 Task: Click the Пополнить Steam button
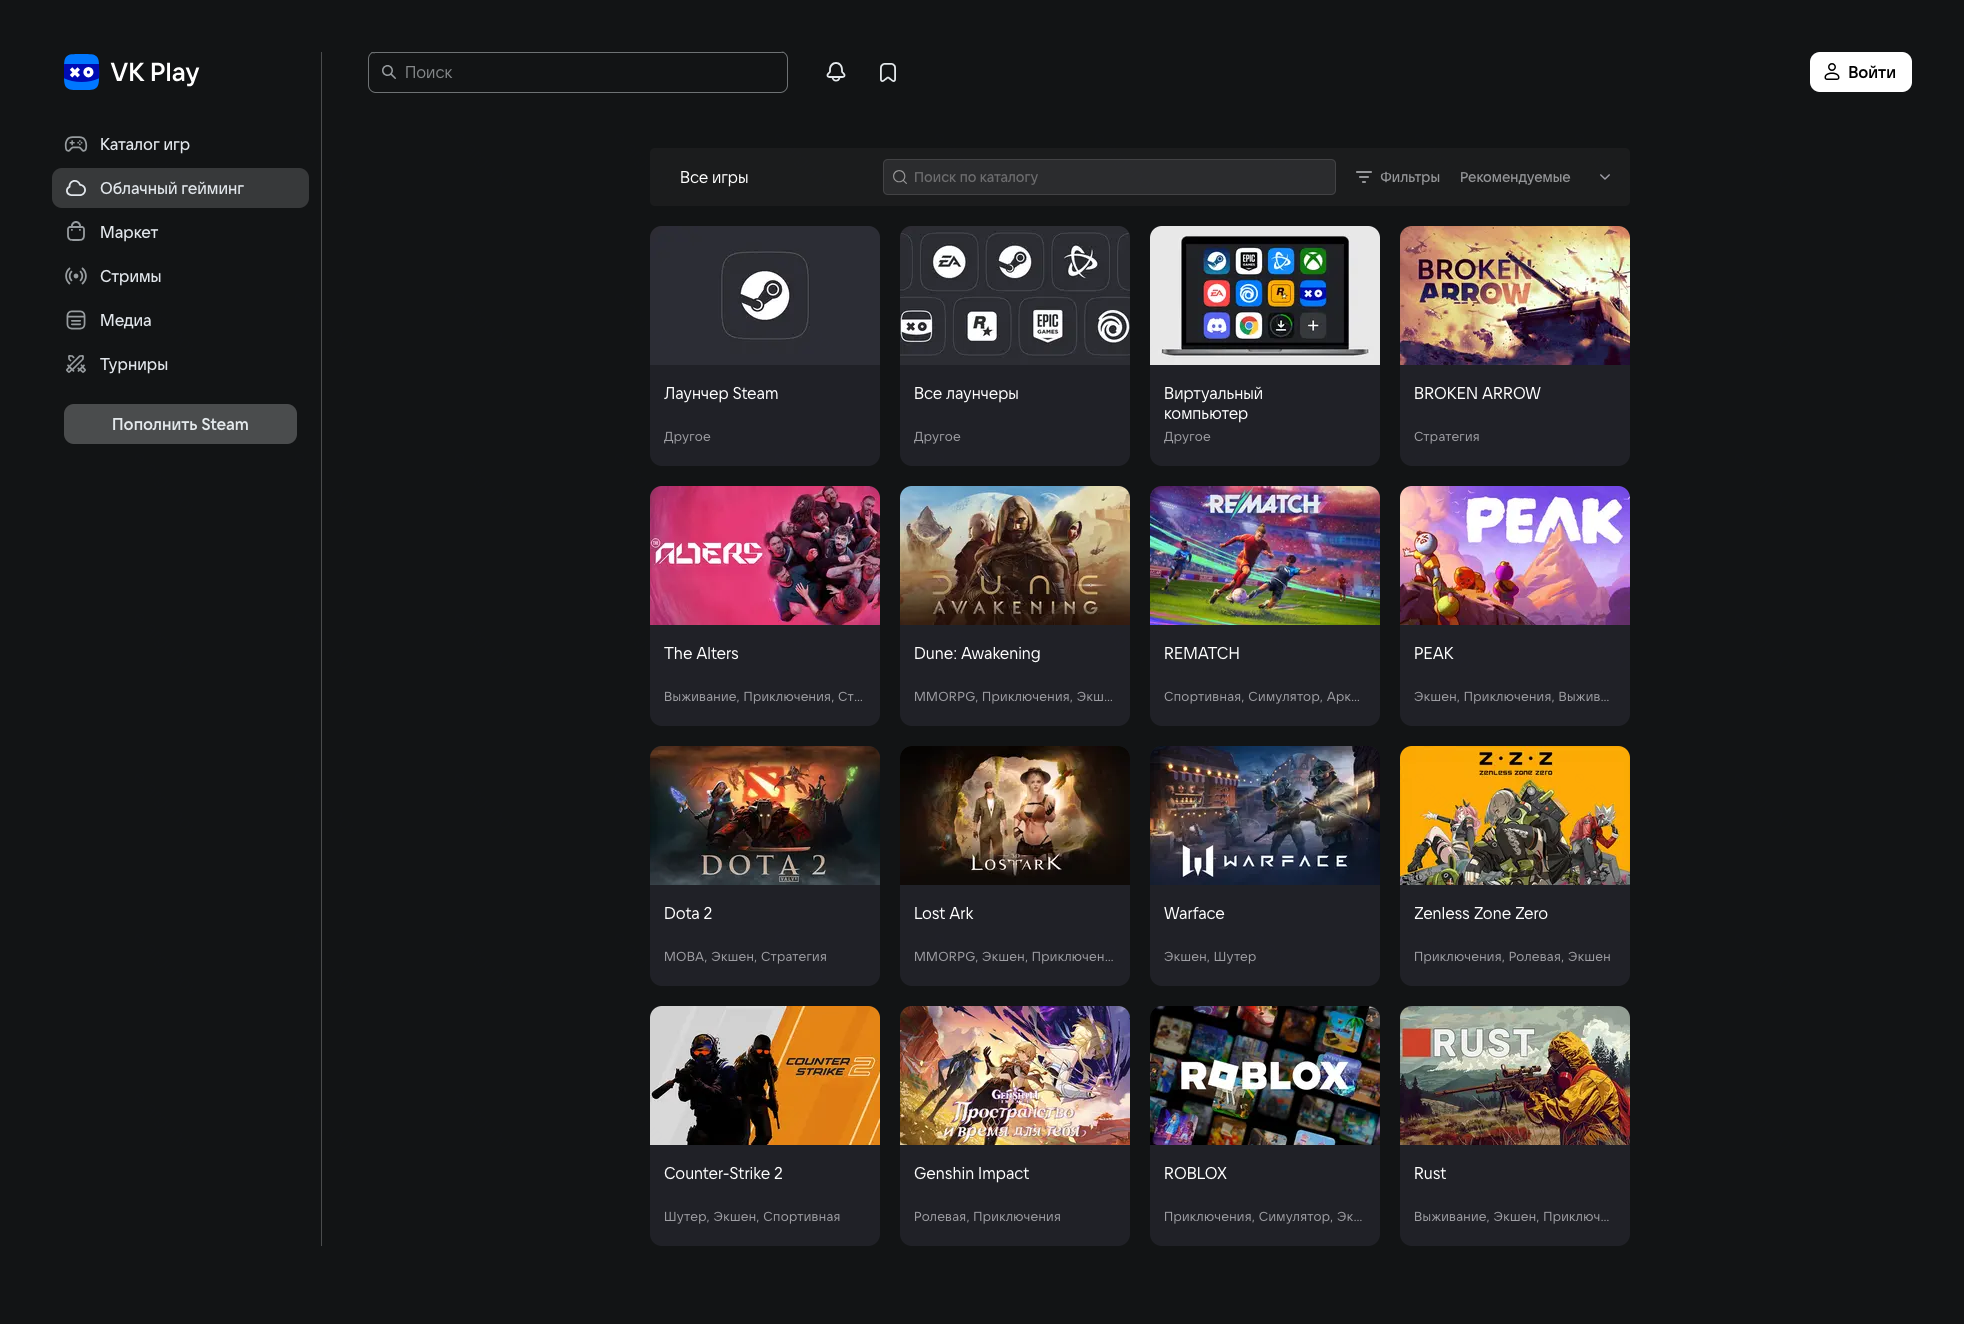180,424
